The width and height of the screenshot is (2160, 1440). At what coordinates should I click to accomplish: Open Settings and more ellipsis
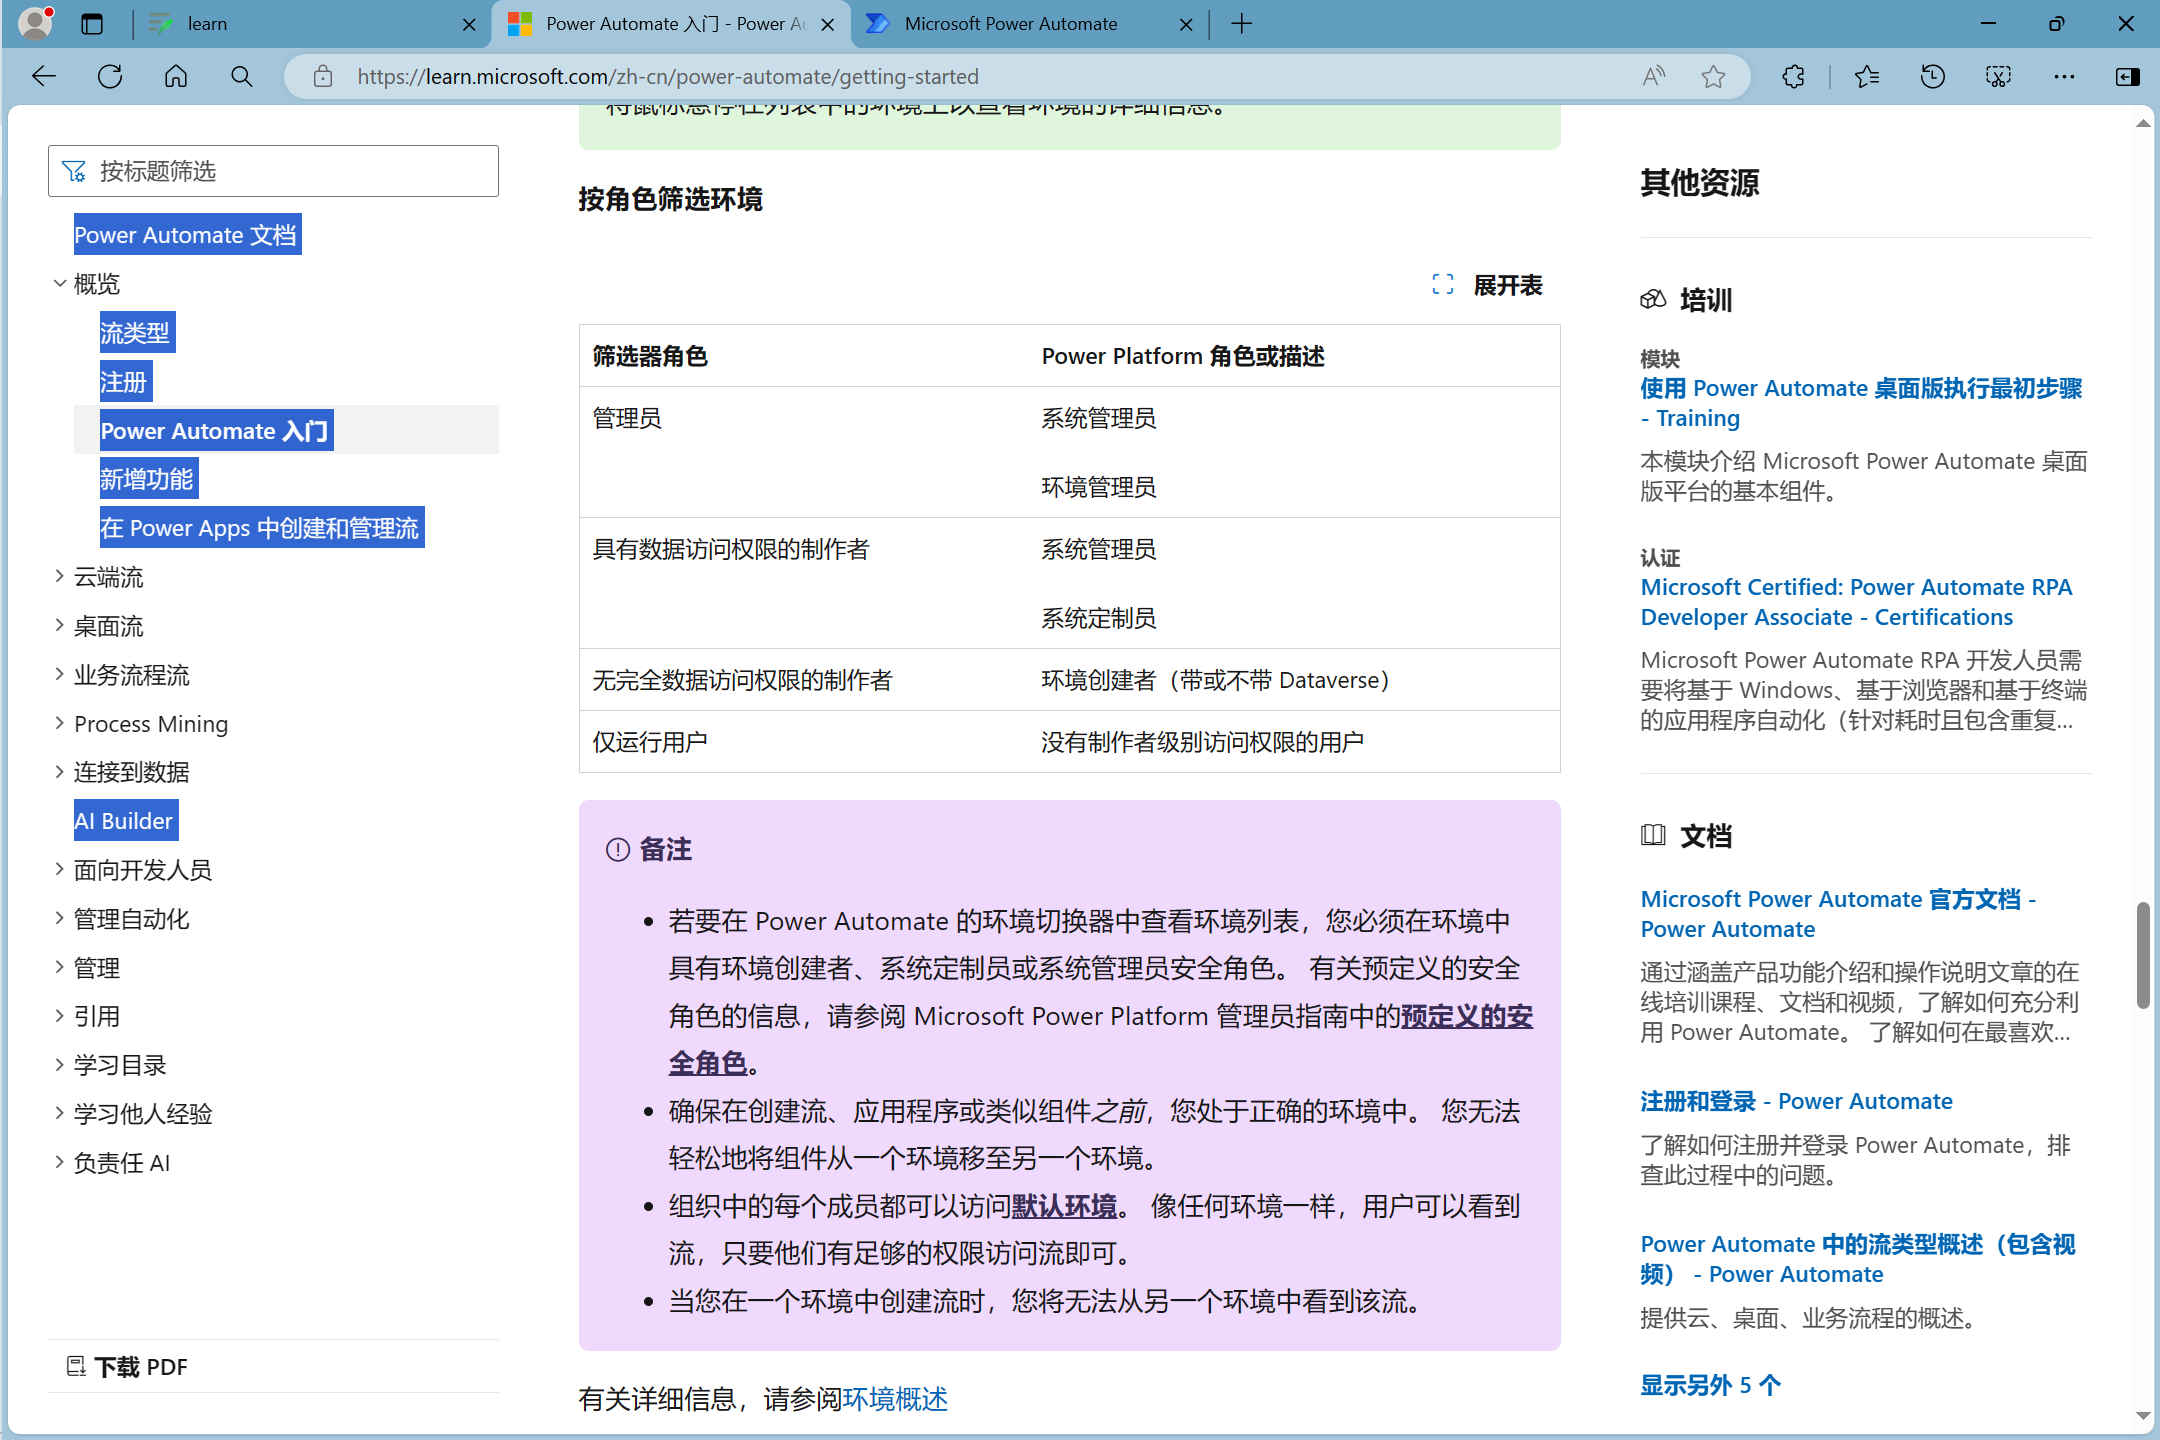(x=2064, y=77)
